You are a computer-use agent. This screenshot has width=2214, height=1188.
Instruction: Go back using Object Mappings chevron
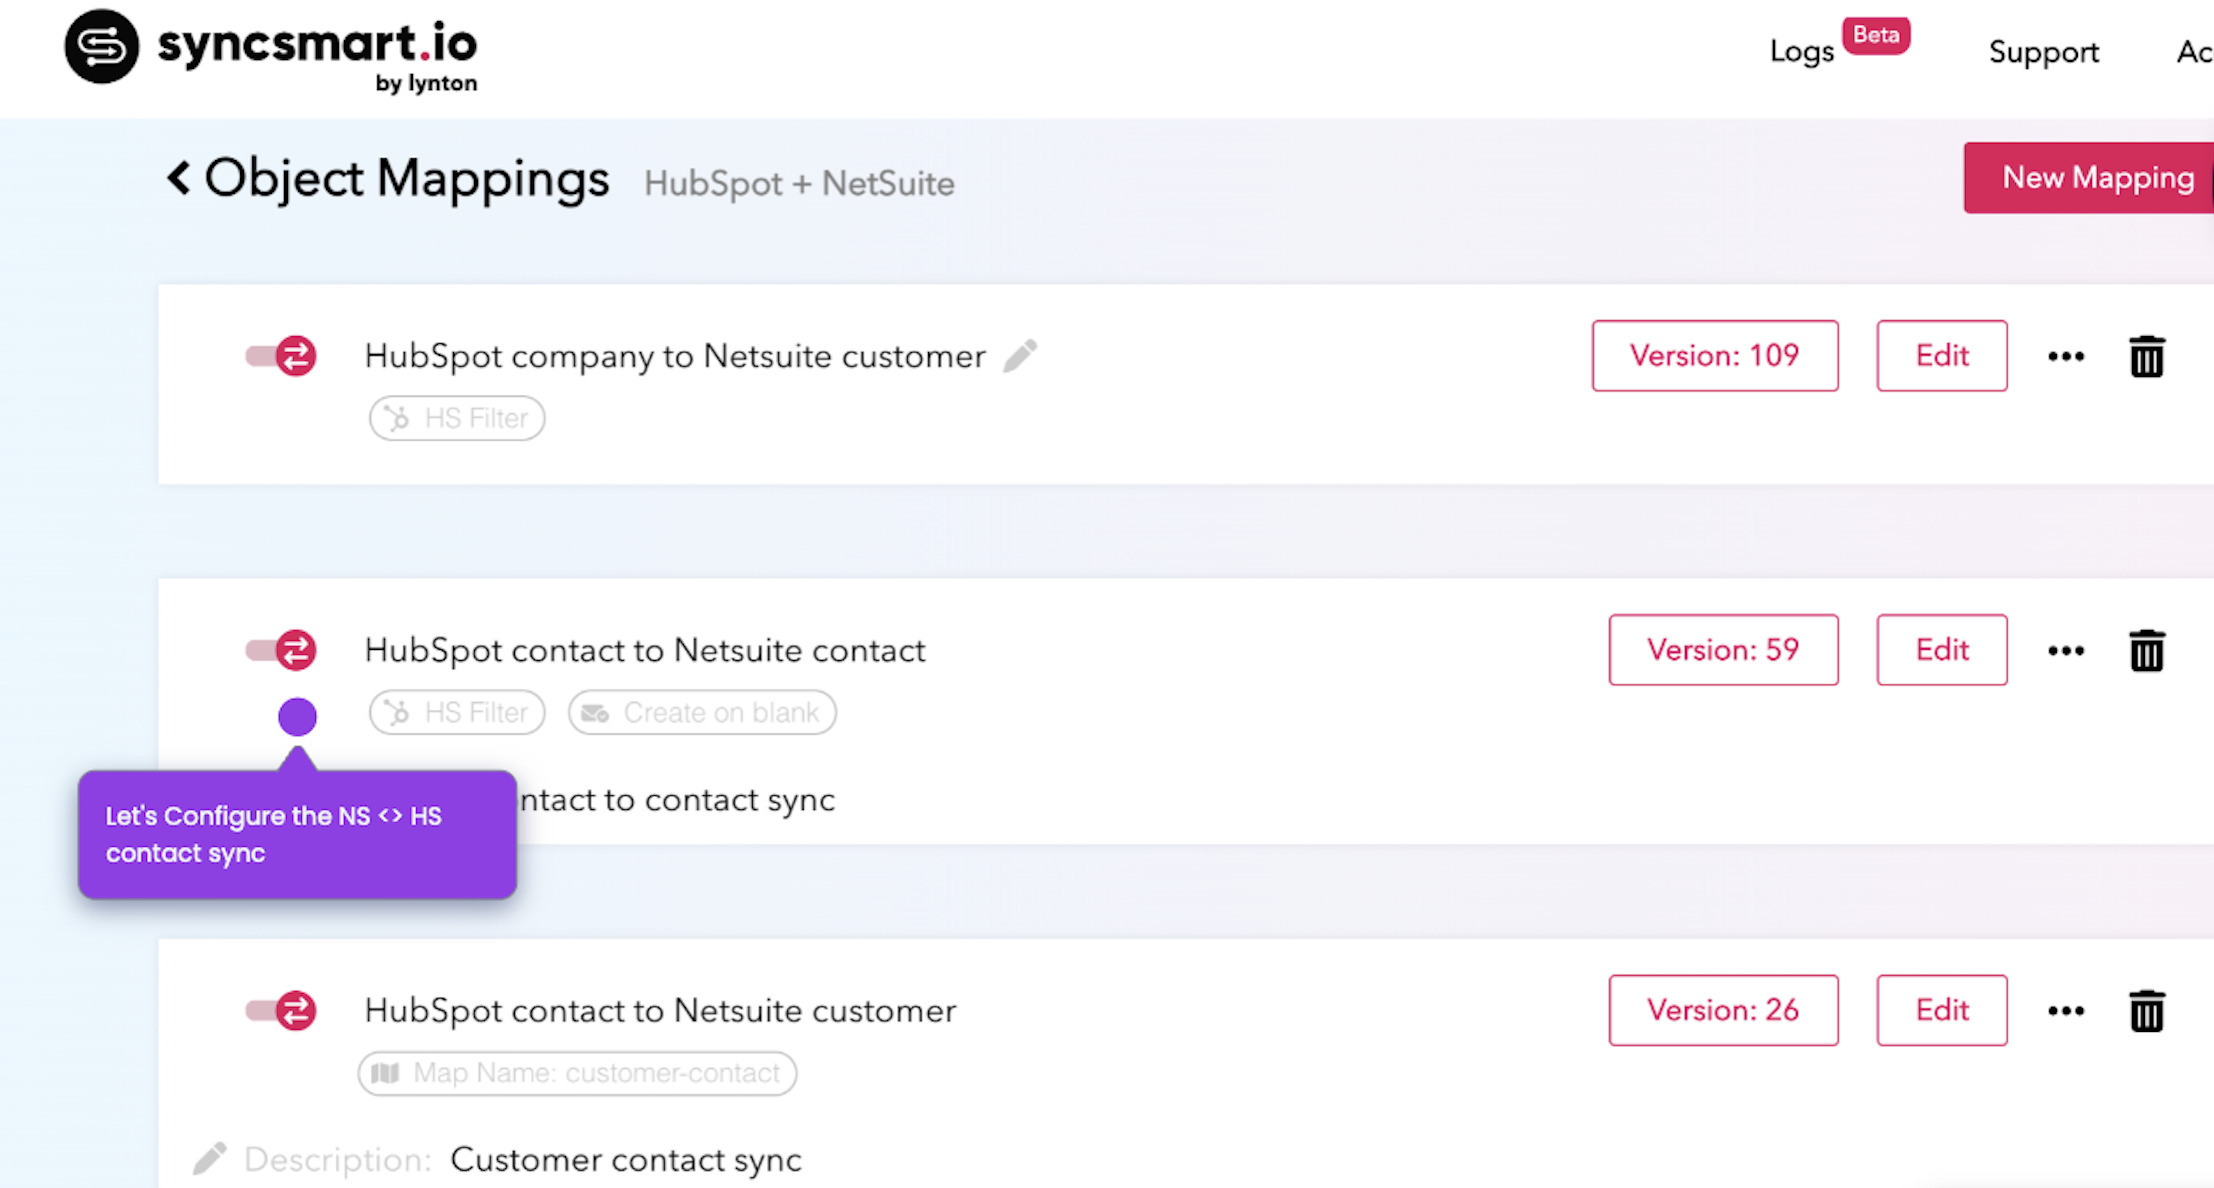(x=179, y=178)
